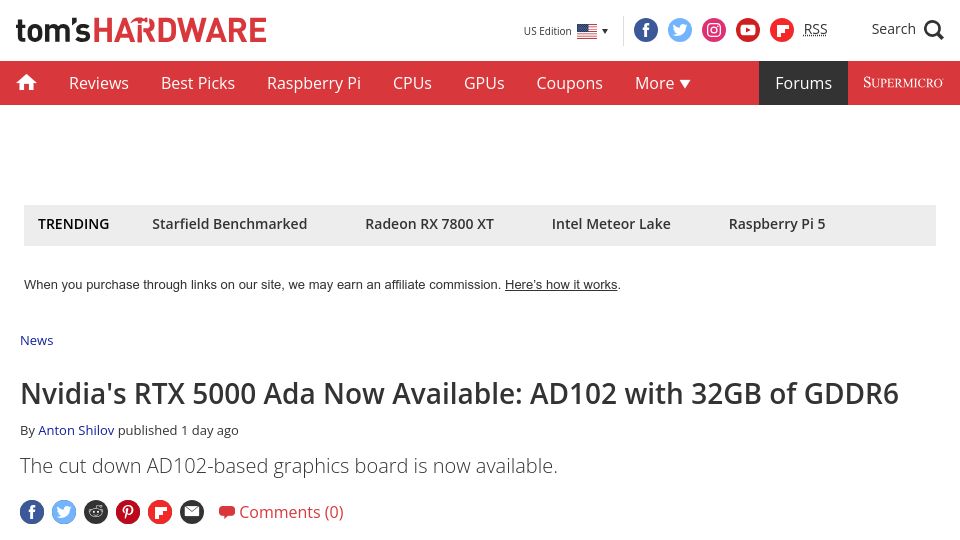The image size is (960, 540).
Task: Click the search magnifier icon
Action: point(934,29)
